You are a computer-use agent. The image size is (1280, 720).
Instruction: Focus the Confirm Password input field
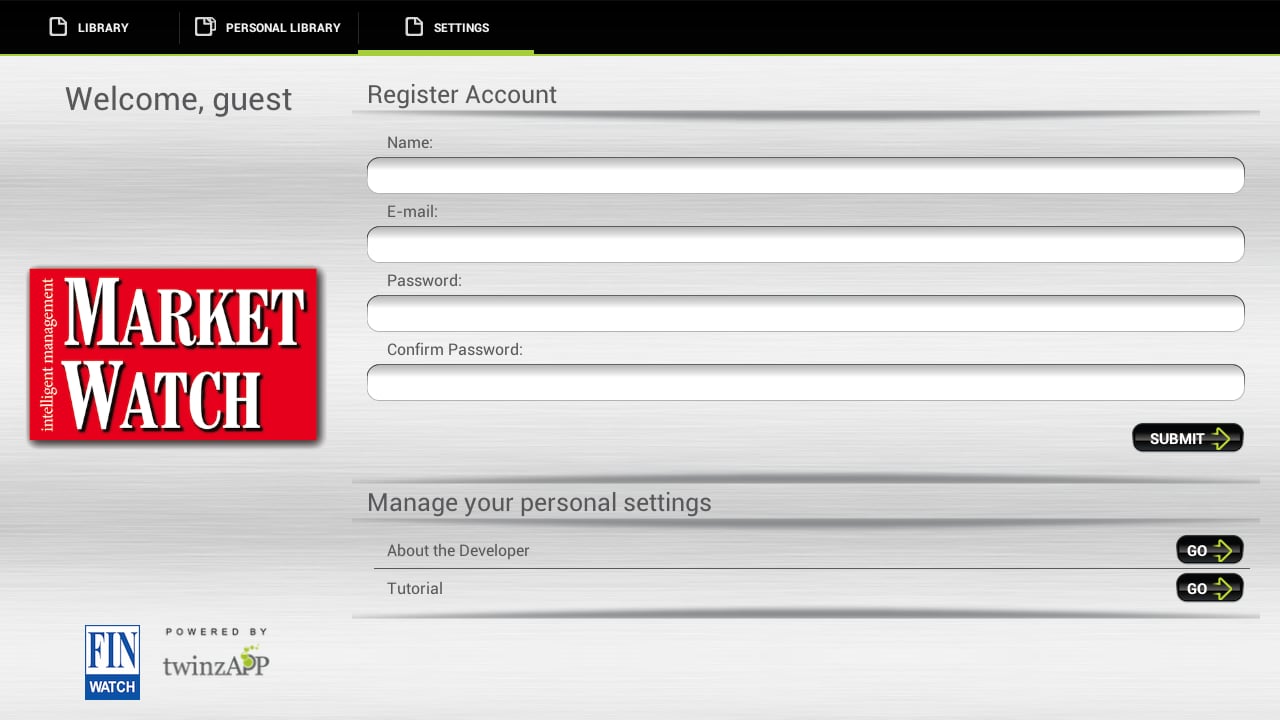tap(806, 383)
